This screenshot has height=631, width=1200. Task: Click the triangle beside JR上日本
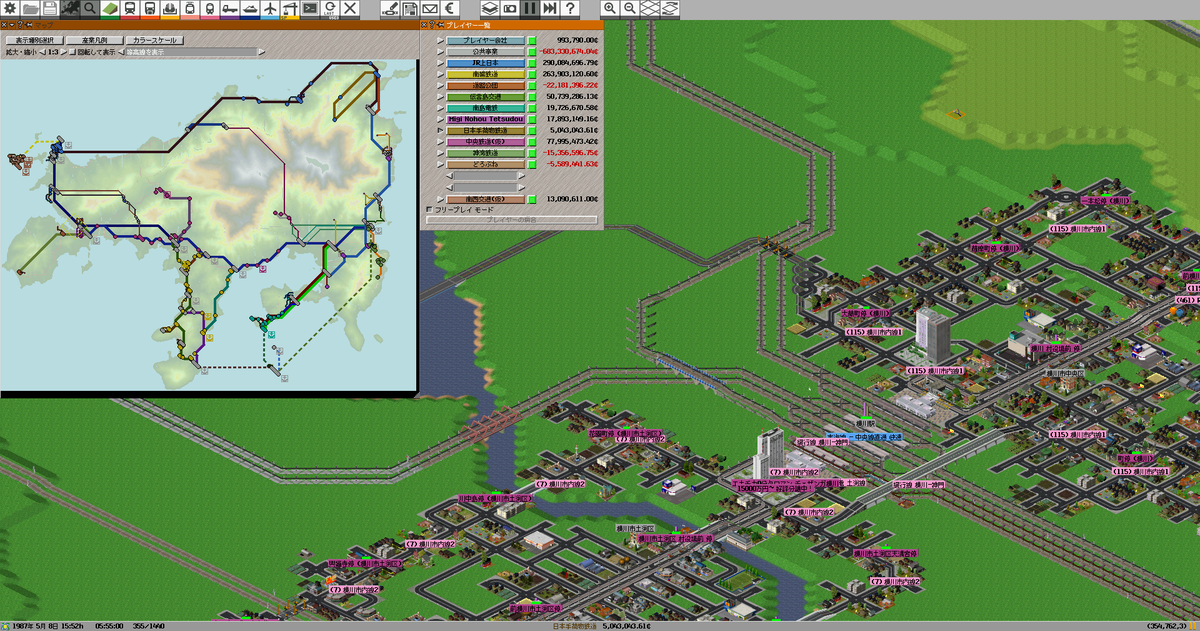tap(440, 63)
